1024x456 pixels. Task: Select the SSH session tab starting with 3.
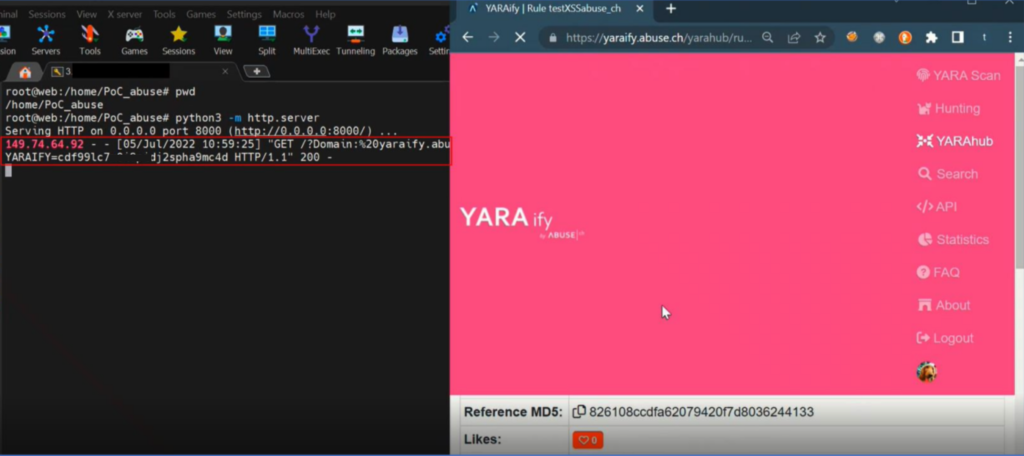click(137, 71)
